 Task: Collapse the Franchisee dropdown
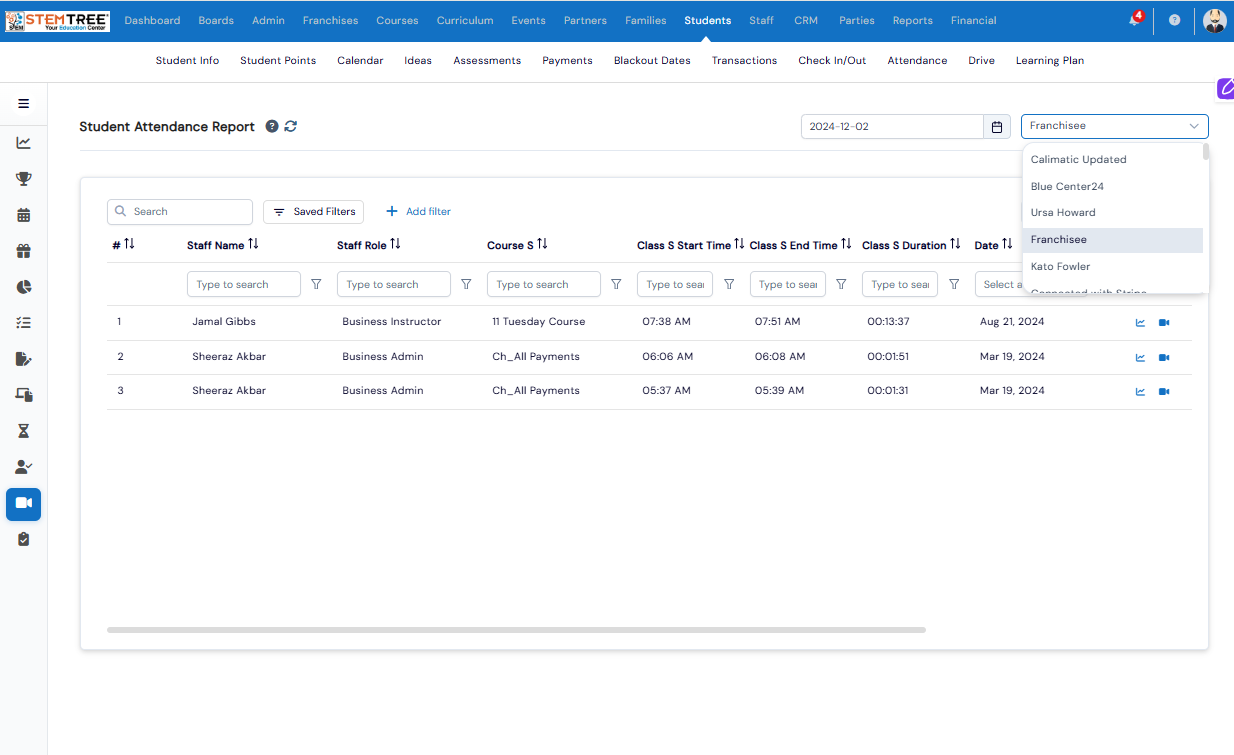pos(1194,126)
